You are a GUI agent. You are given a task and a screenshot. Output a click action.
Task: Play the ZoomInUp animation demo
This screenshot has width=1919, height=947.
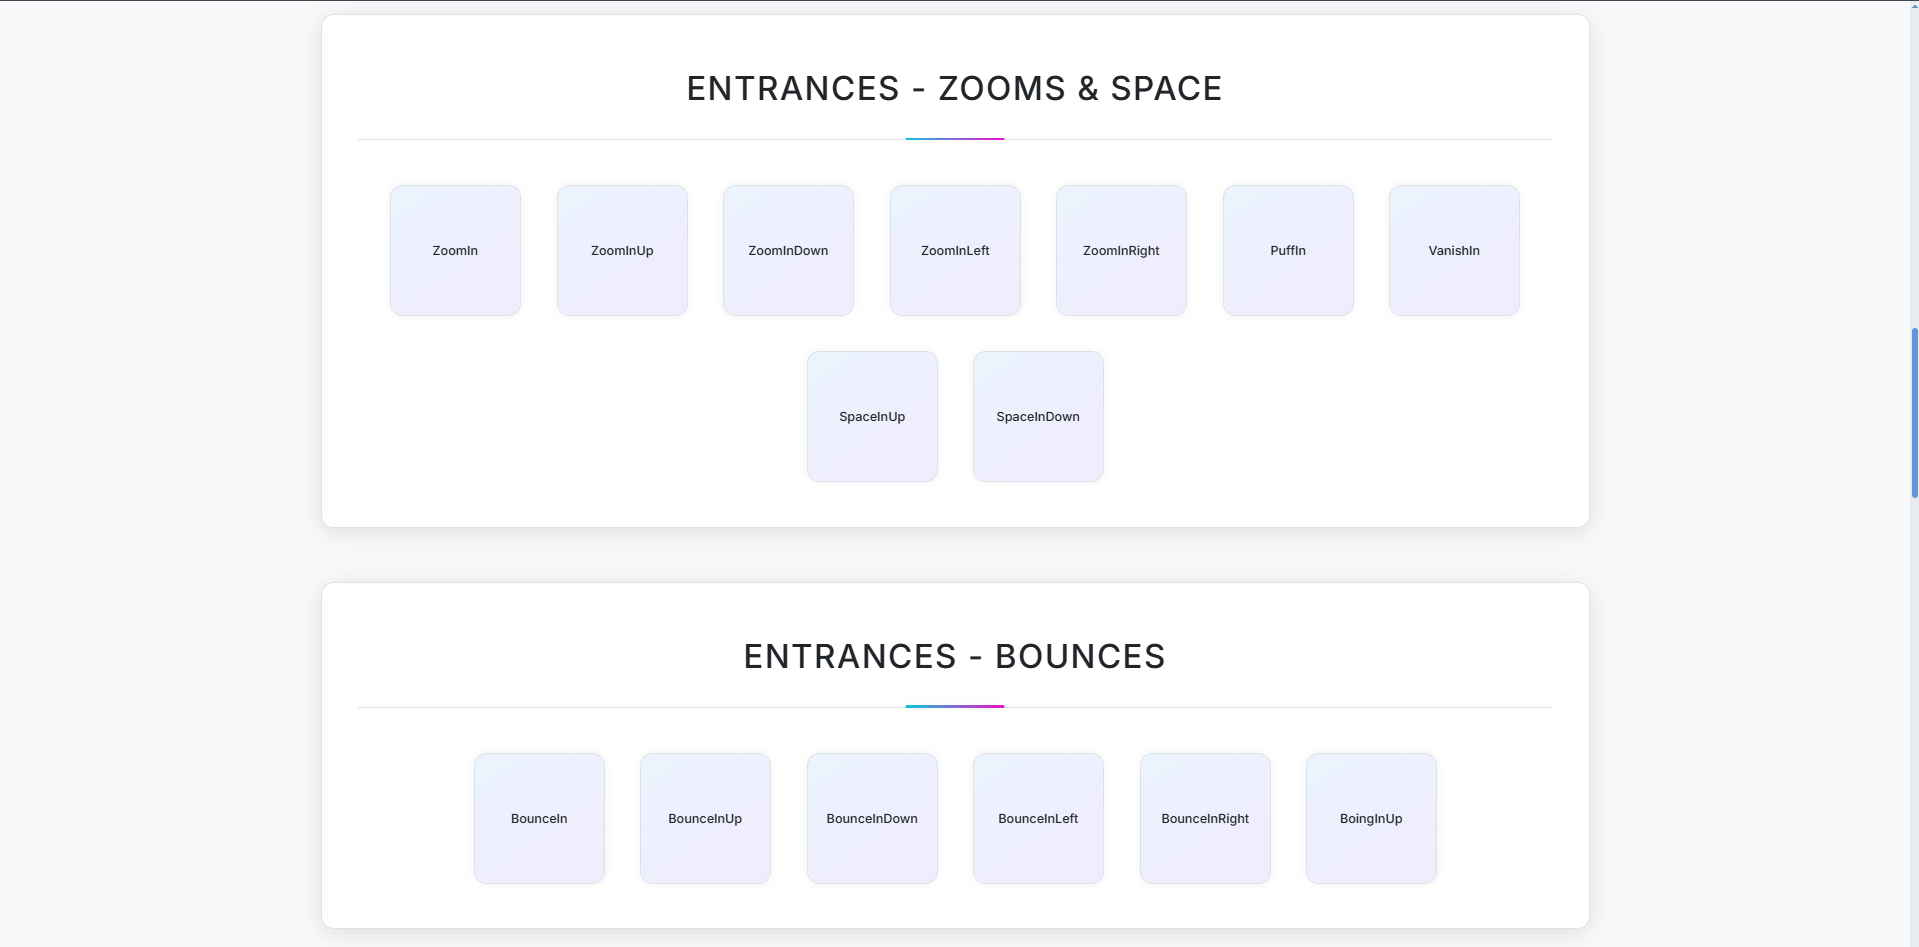pyautogui.click(x=621, y=250)
